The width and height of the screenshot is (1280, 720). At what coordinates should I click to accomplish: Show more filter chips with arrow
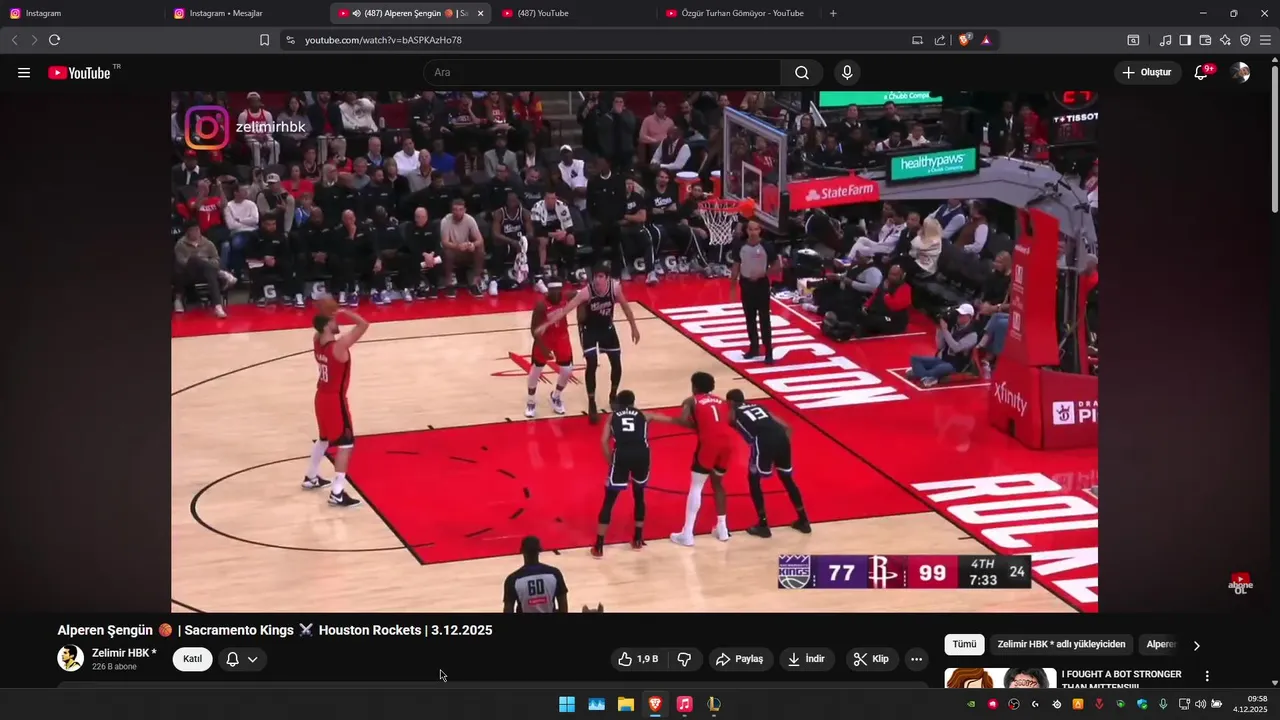1197,645
